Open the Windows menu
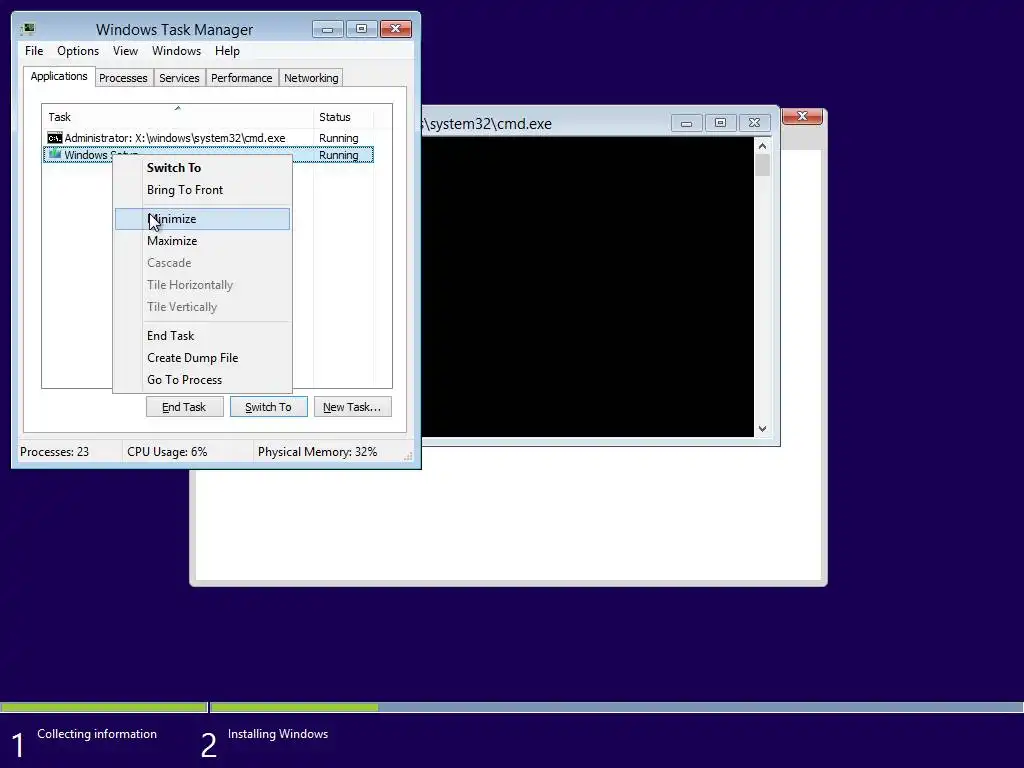Viewport: 1024px width, 768px height. click(176, 51)
